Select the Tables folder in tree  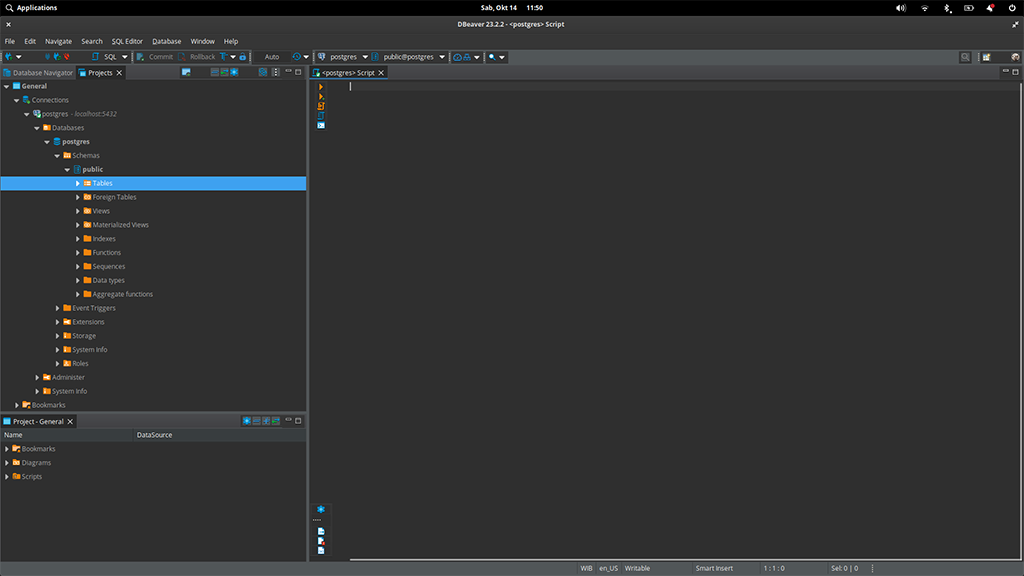click(102, 184)
